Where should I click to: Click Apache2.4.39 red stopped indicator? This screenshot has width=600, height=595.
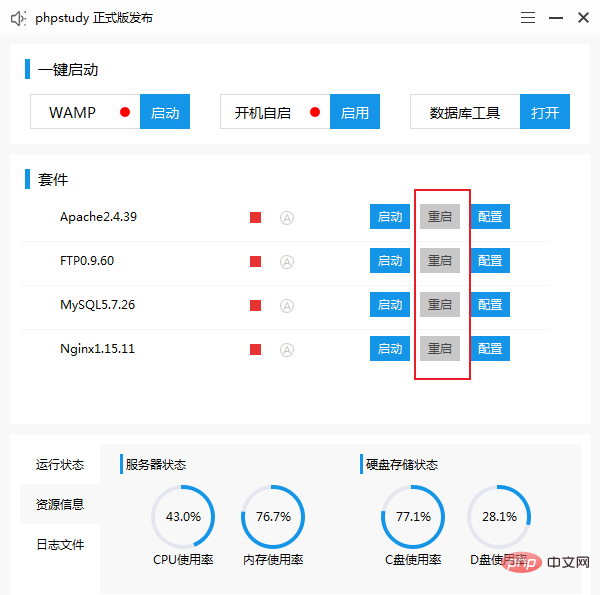tap(255, 217)
